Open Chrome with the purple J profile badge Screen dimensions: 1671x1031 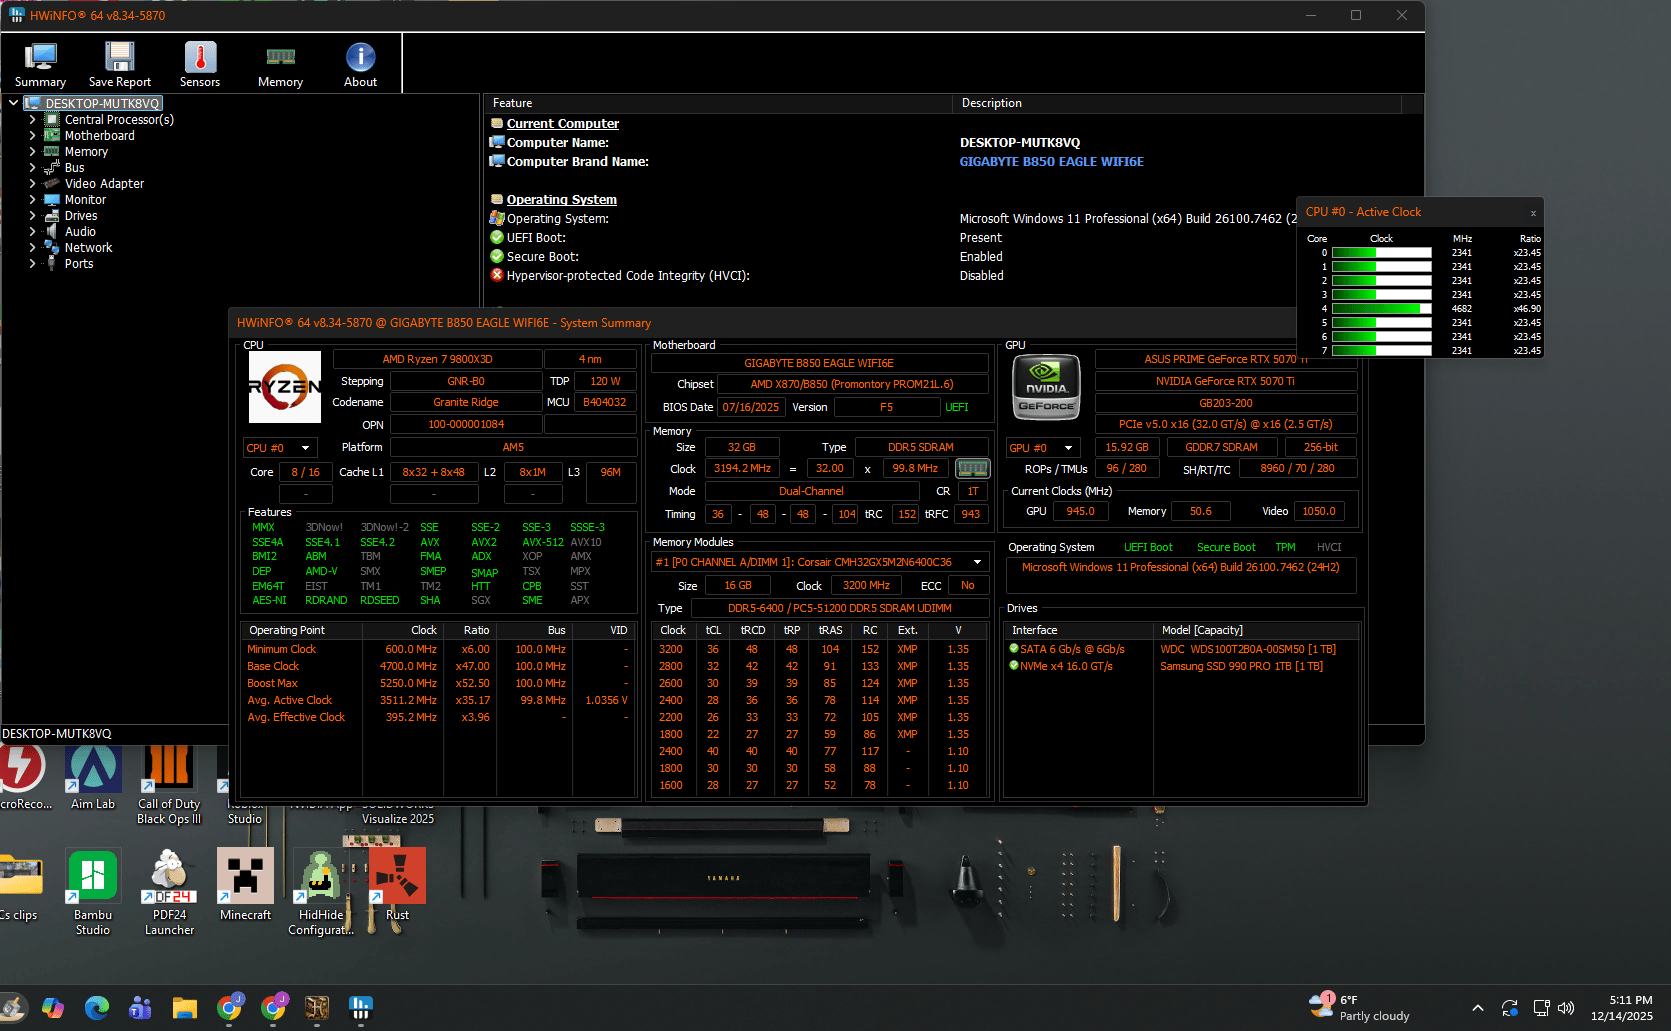(273, 1008)
